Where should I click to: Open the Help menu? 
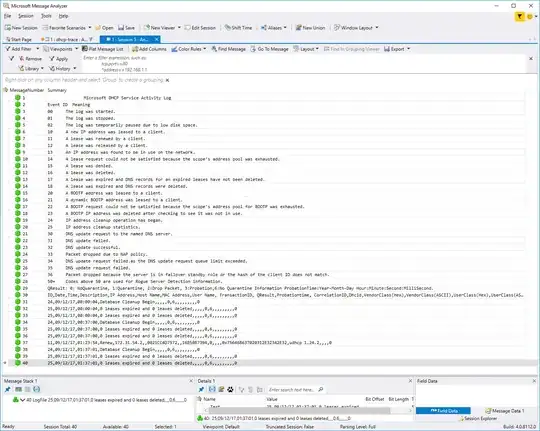(63, 16)
